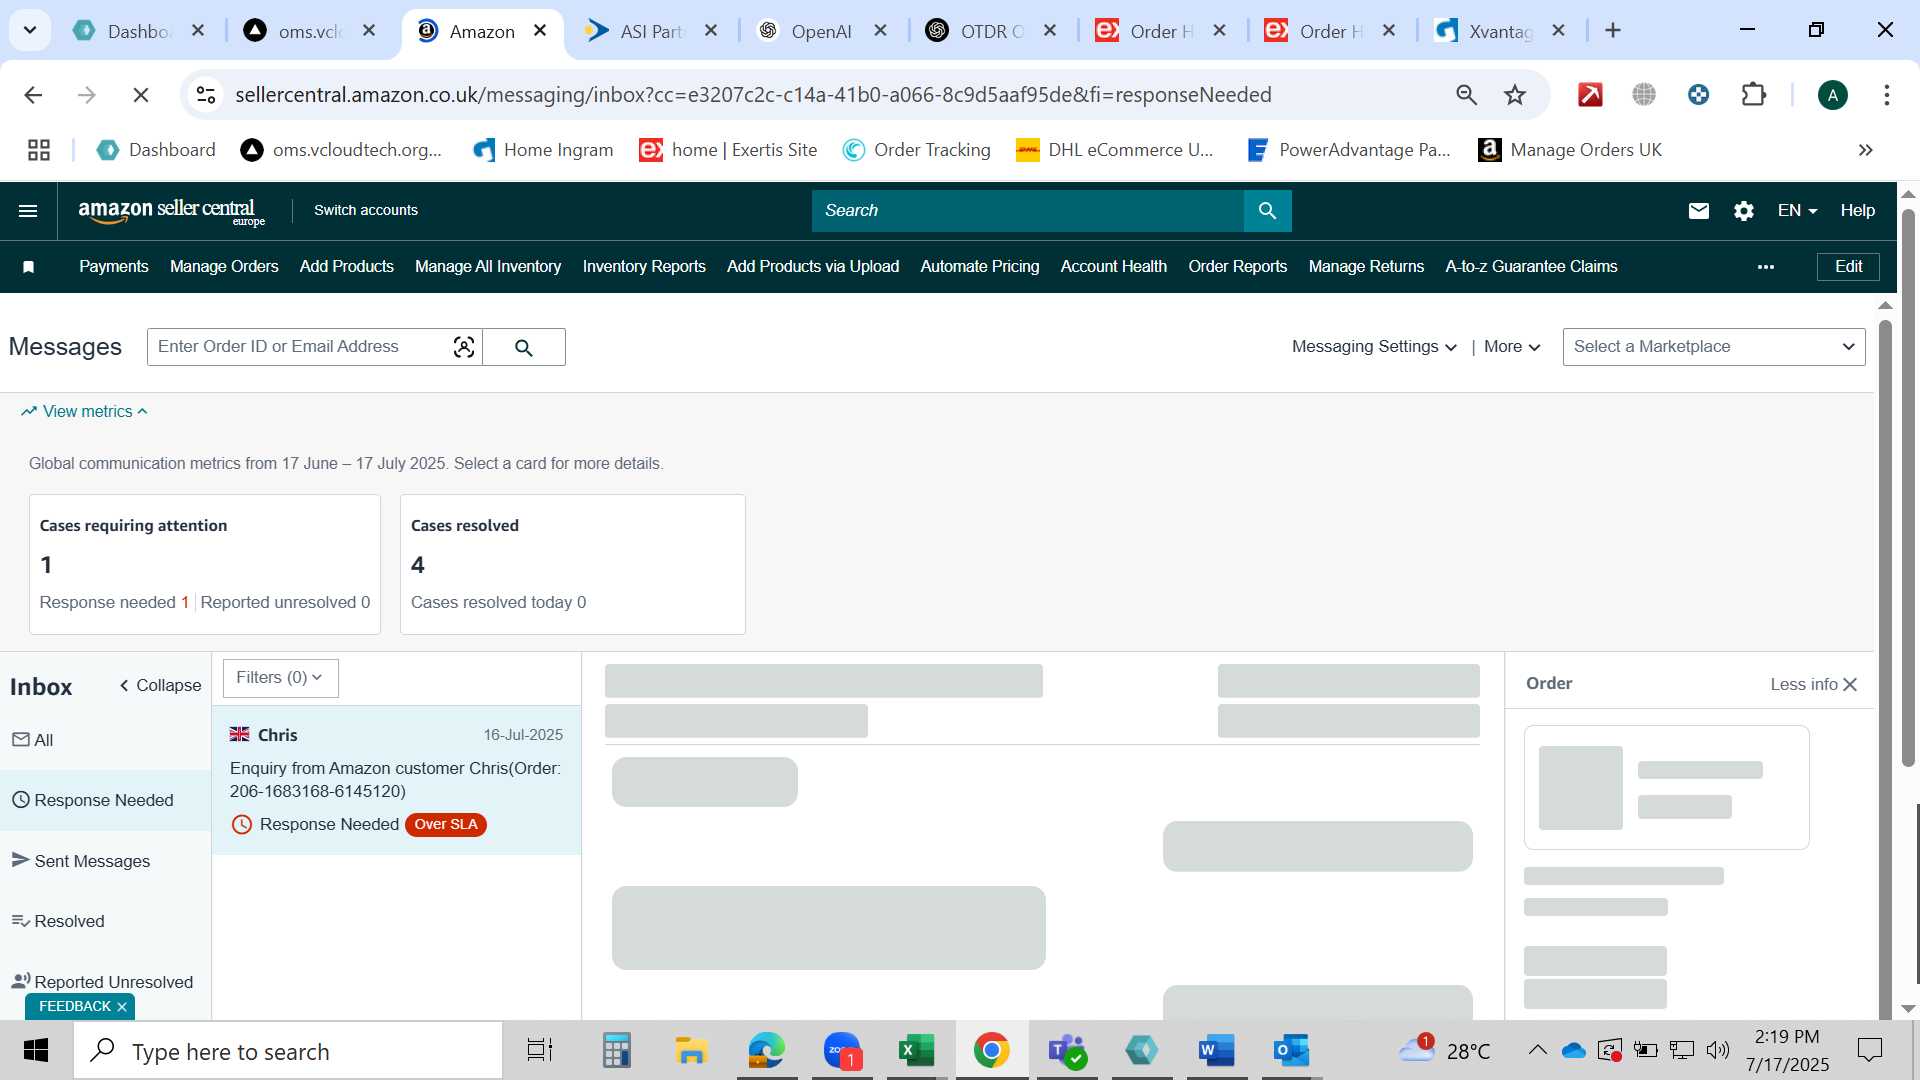This screenshot has height=1080, width=1920.
Task: Open the Chrome tab search dropdown
Action: (x=30, y=30)
